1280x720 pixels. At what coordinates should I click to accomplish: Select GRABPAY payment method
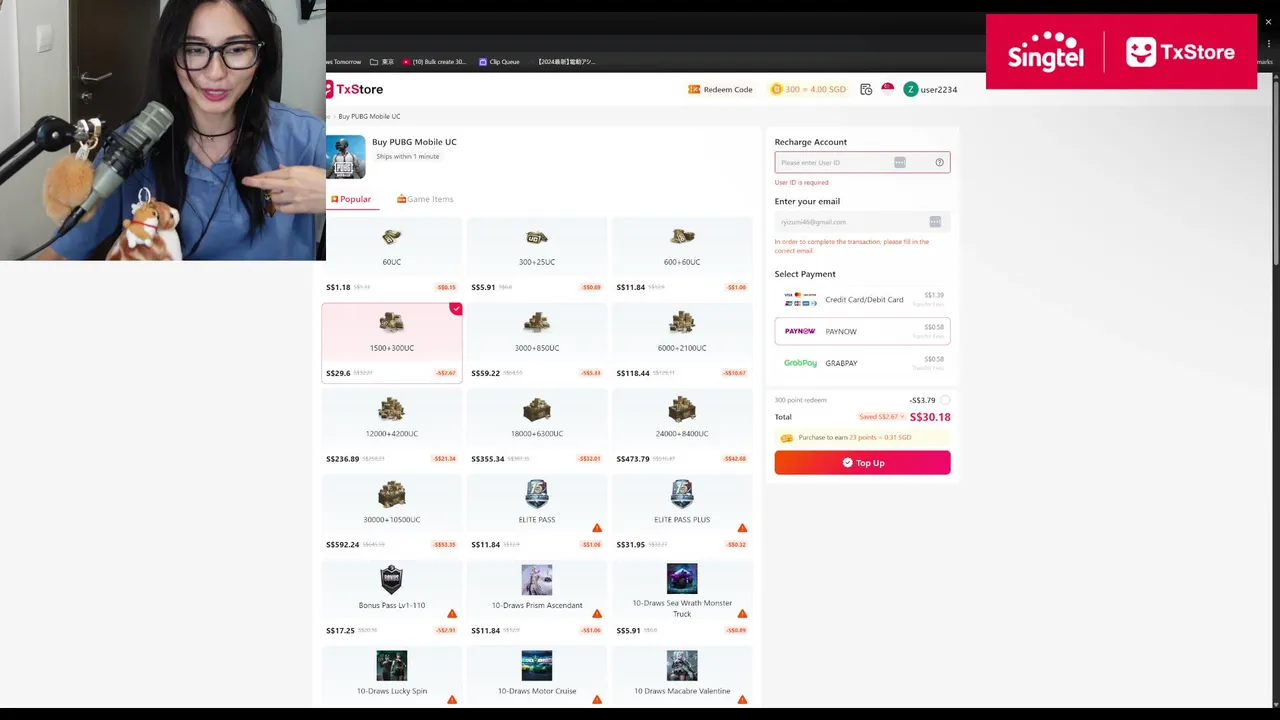click(x=862, y=363)
